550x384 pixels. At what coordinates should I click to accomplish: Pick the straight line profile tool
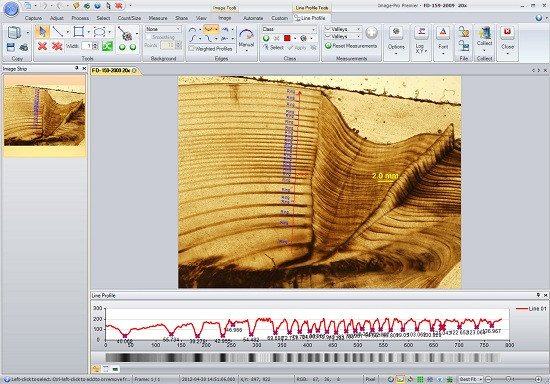(57, 32)
